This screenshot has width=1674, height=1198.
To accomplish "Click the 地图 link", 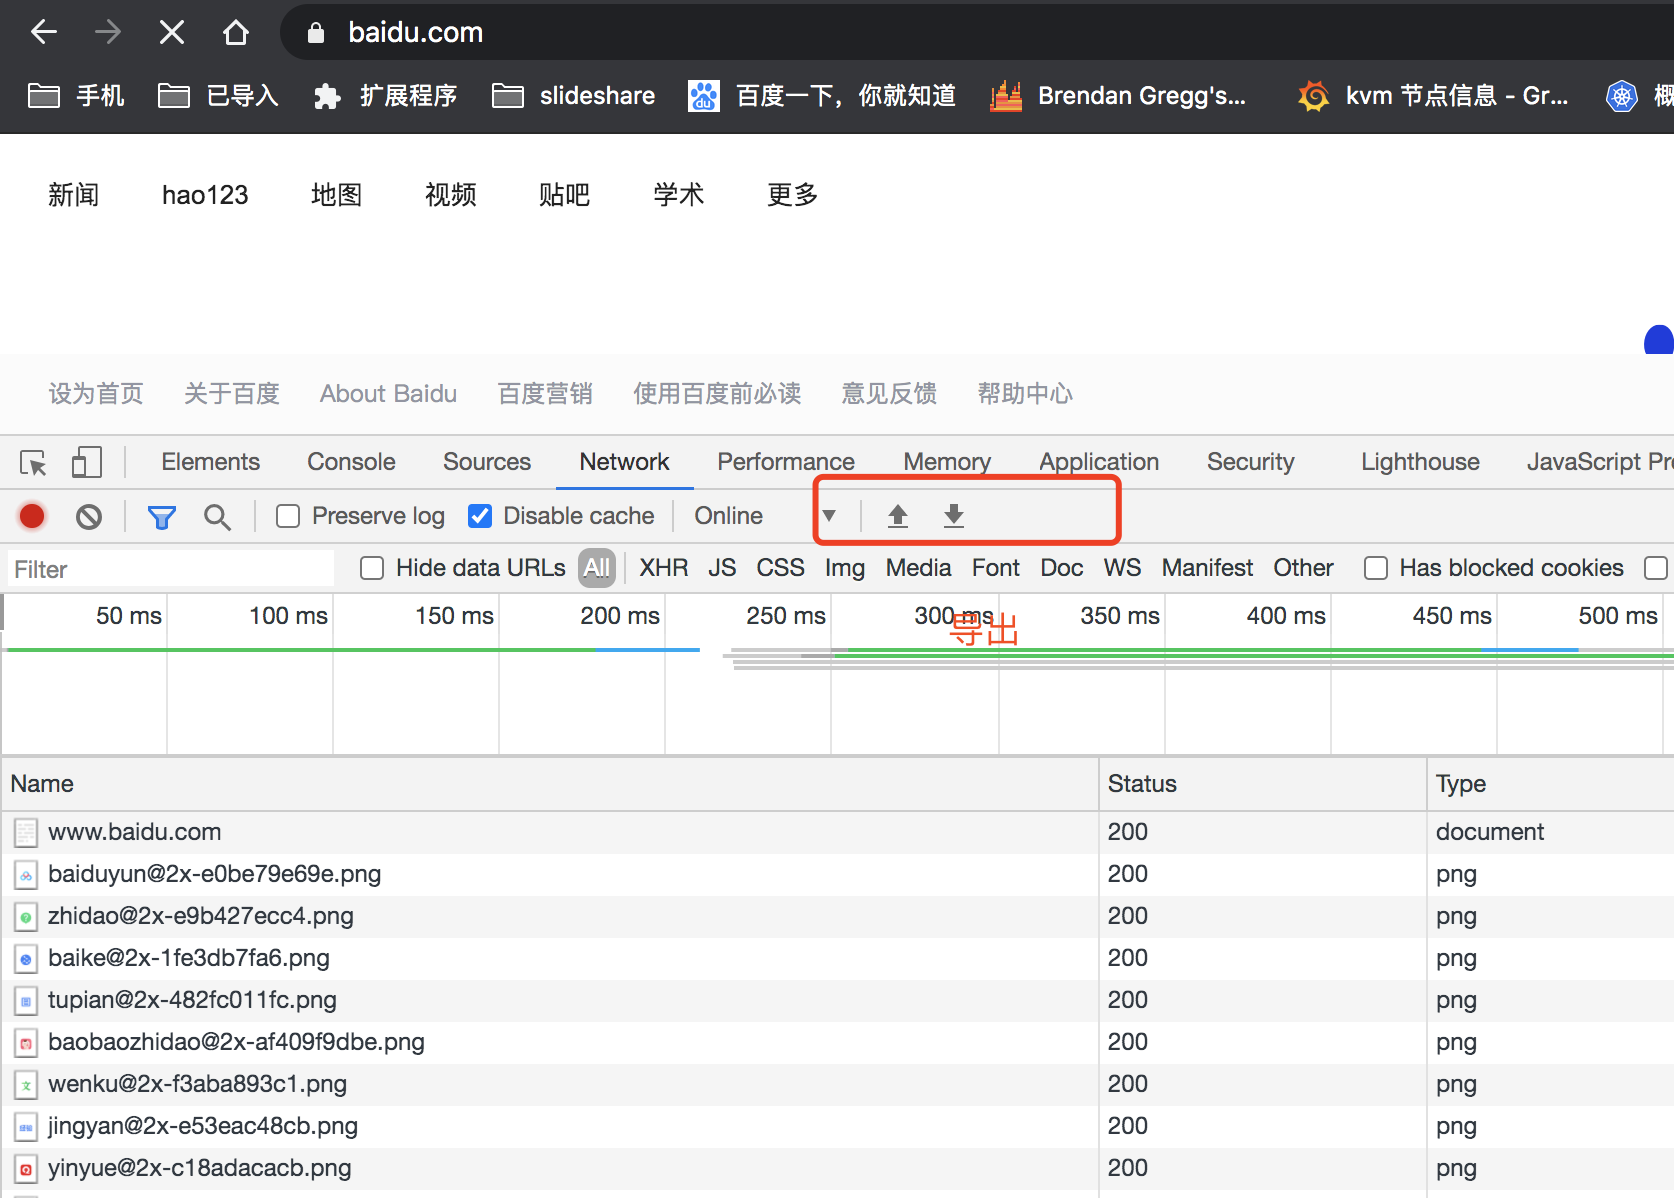I will [337, 195].
